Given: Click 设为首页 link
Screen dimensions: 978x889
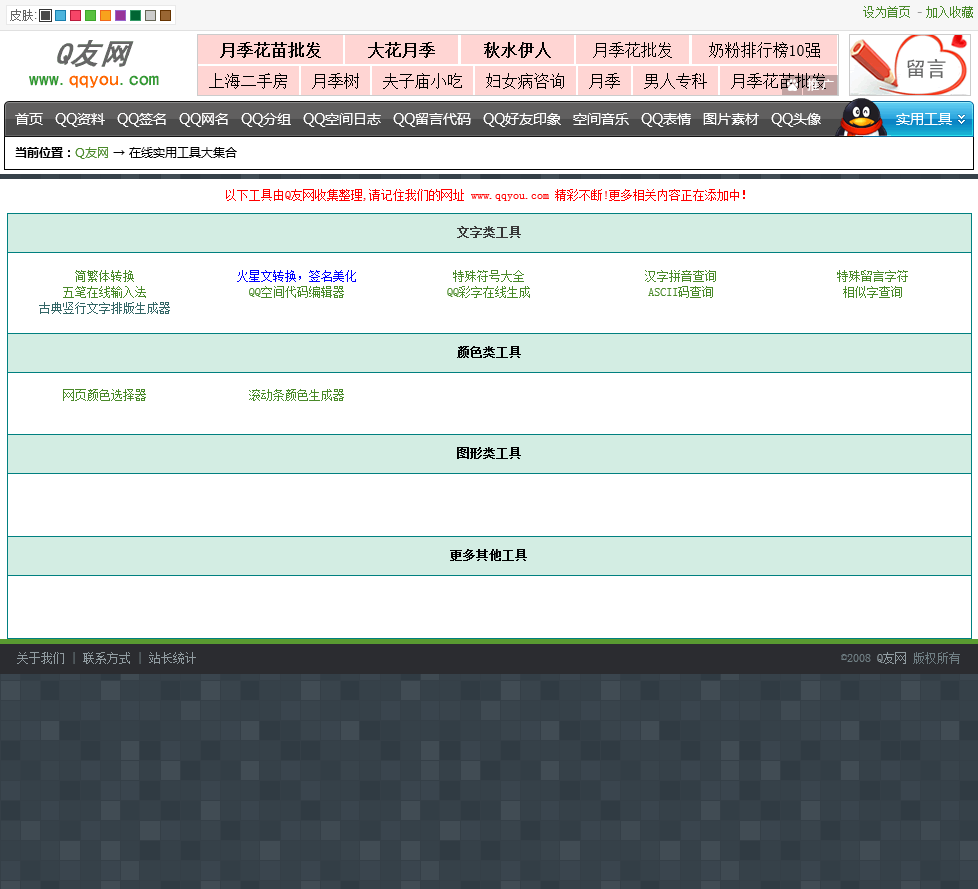Looking at the screenshot, I should pos(886,12).
